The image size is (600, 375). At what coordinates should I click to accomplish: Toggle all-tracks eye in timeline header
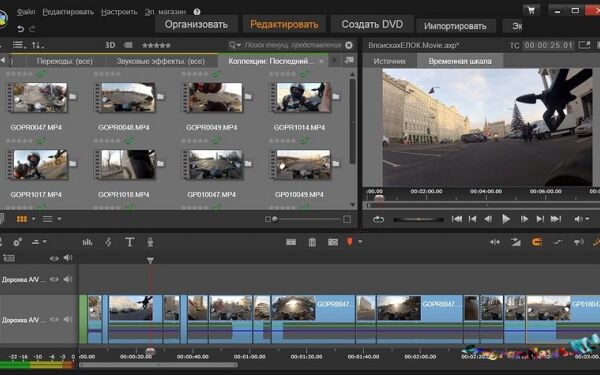pyautogui.click(x=54, y=258)
